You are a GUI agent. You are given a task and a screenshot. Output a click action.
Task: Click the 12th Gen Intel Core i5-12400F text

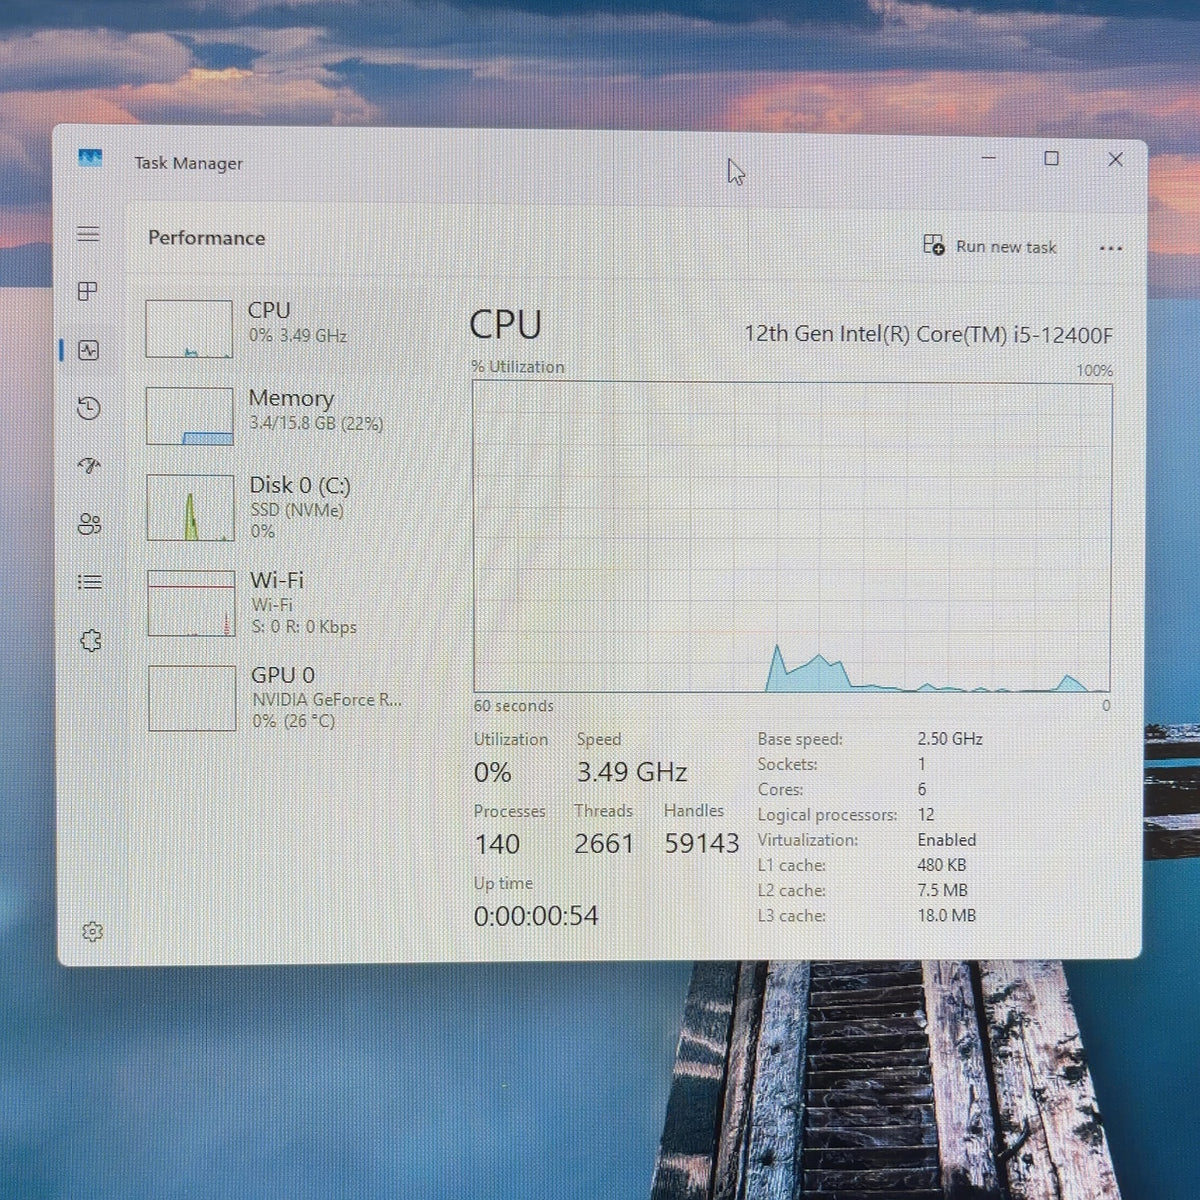point(928,334)
